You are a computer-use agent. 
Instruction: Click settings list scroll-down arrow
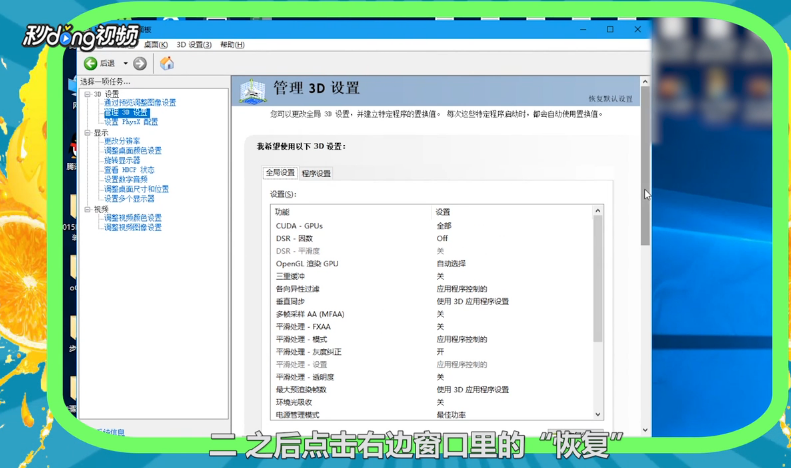[x=598, y=415]
